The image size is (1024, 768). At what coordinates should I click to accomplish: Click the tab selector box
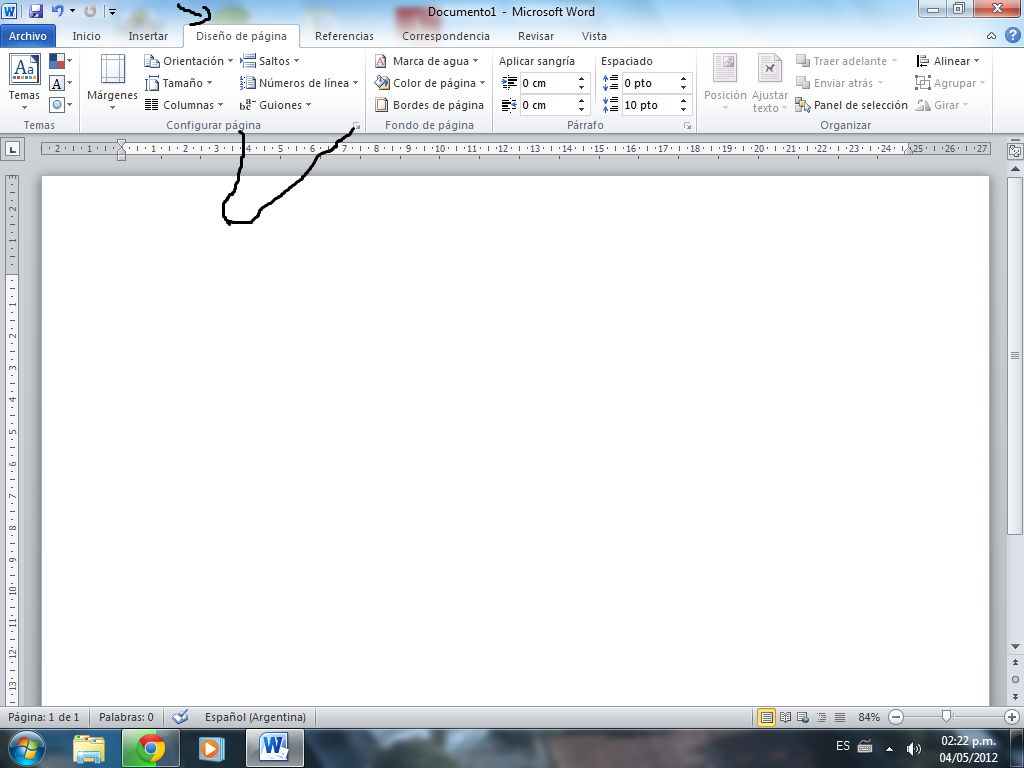[12, 149]
